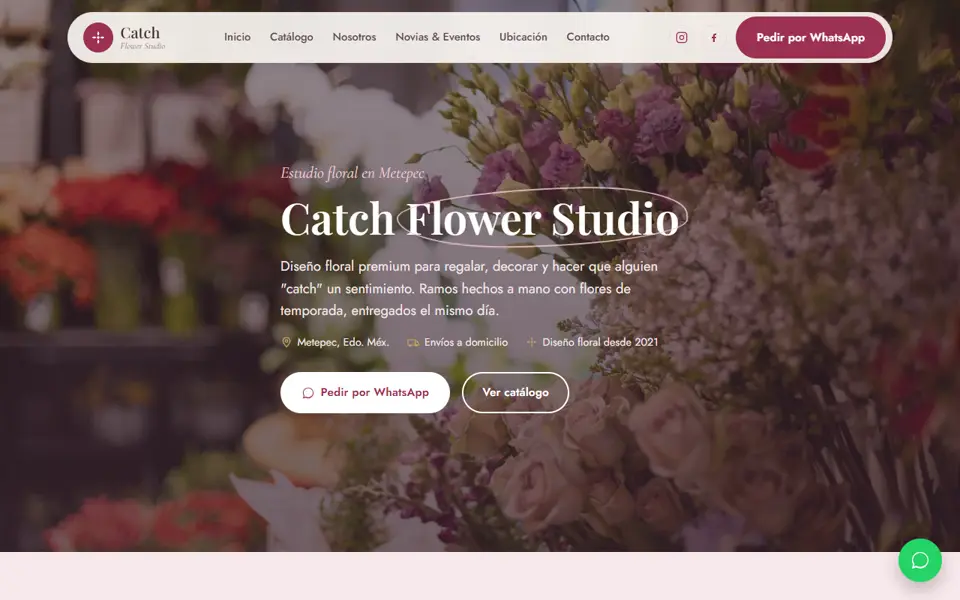The height and width of the screenshot is (600, 960).
Task: Click the Diseño floral desde 2021 text
Action: (x=600, y=342)
